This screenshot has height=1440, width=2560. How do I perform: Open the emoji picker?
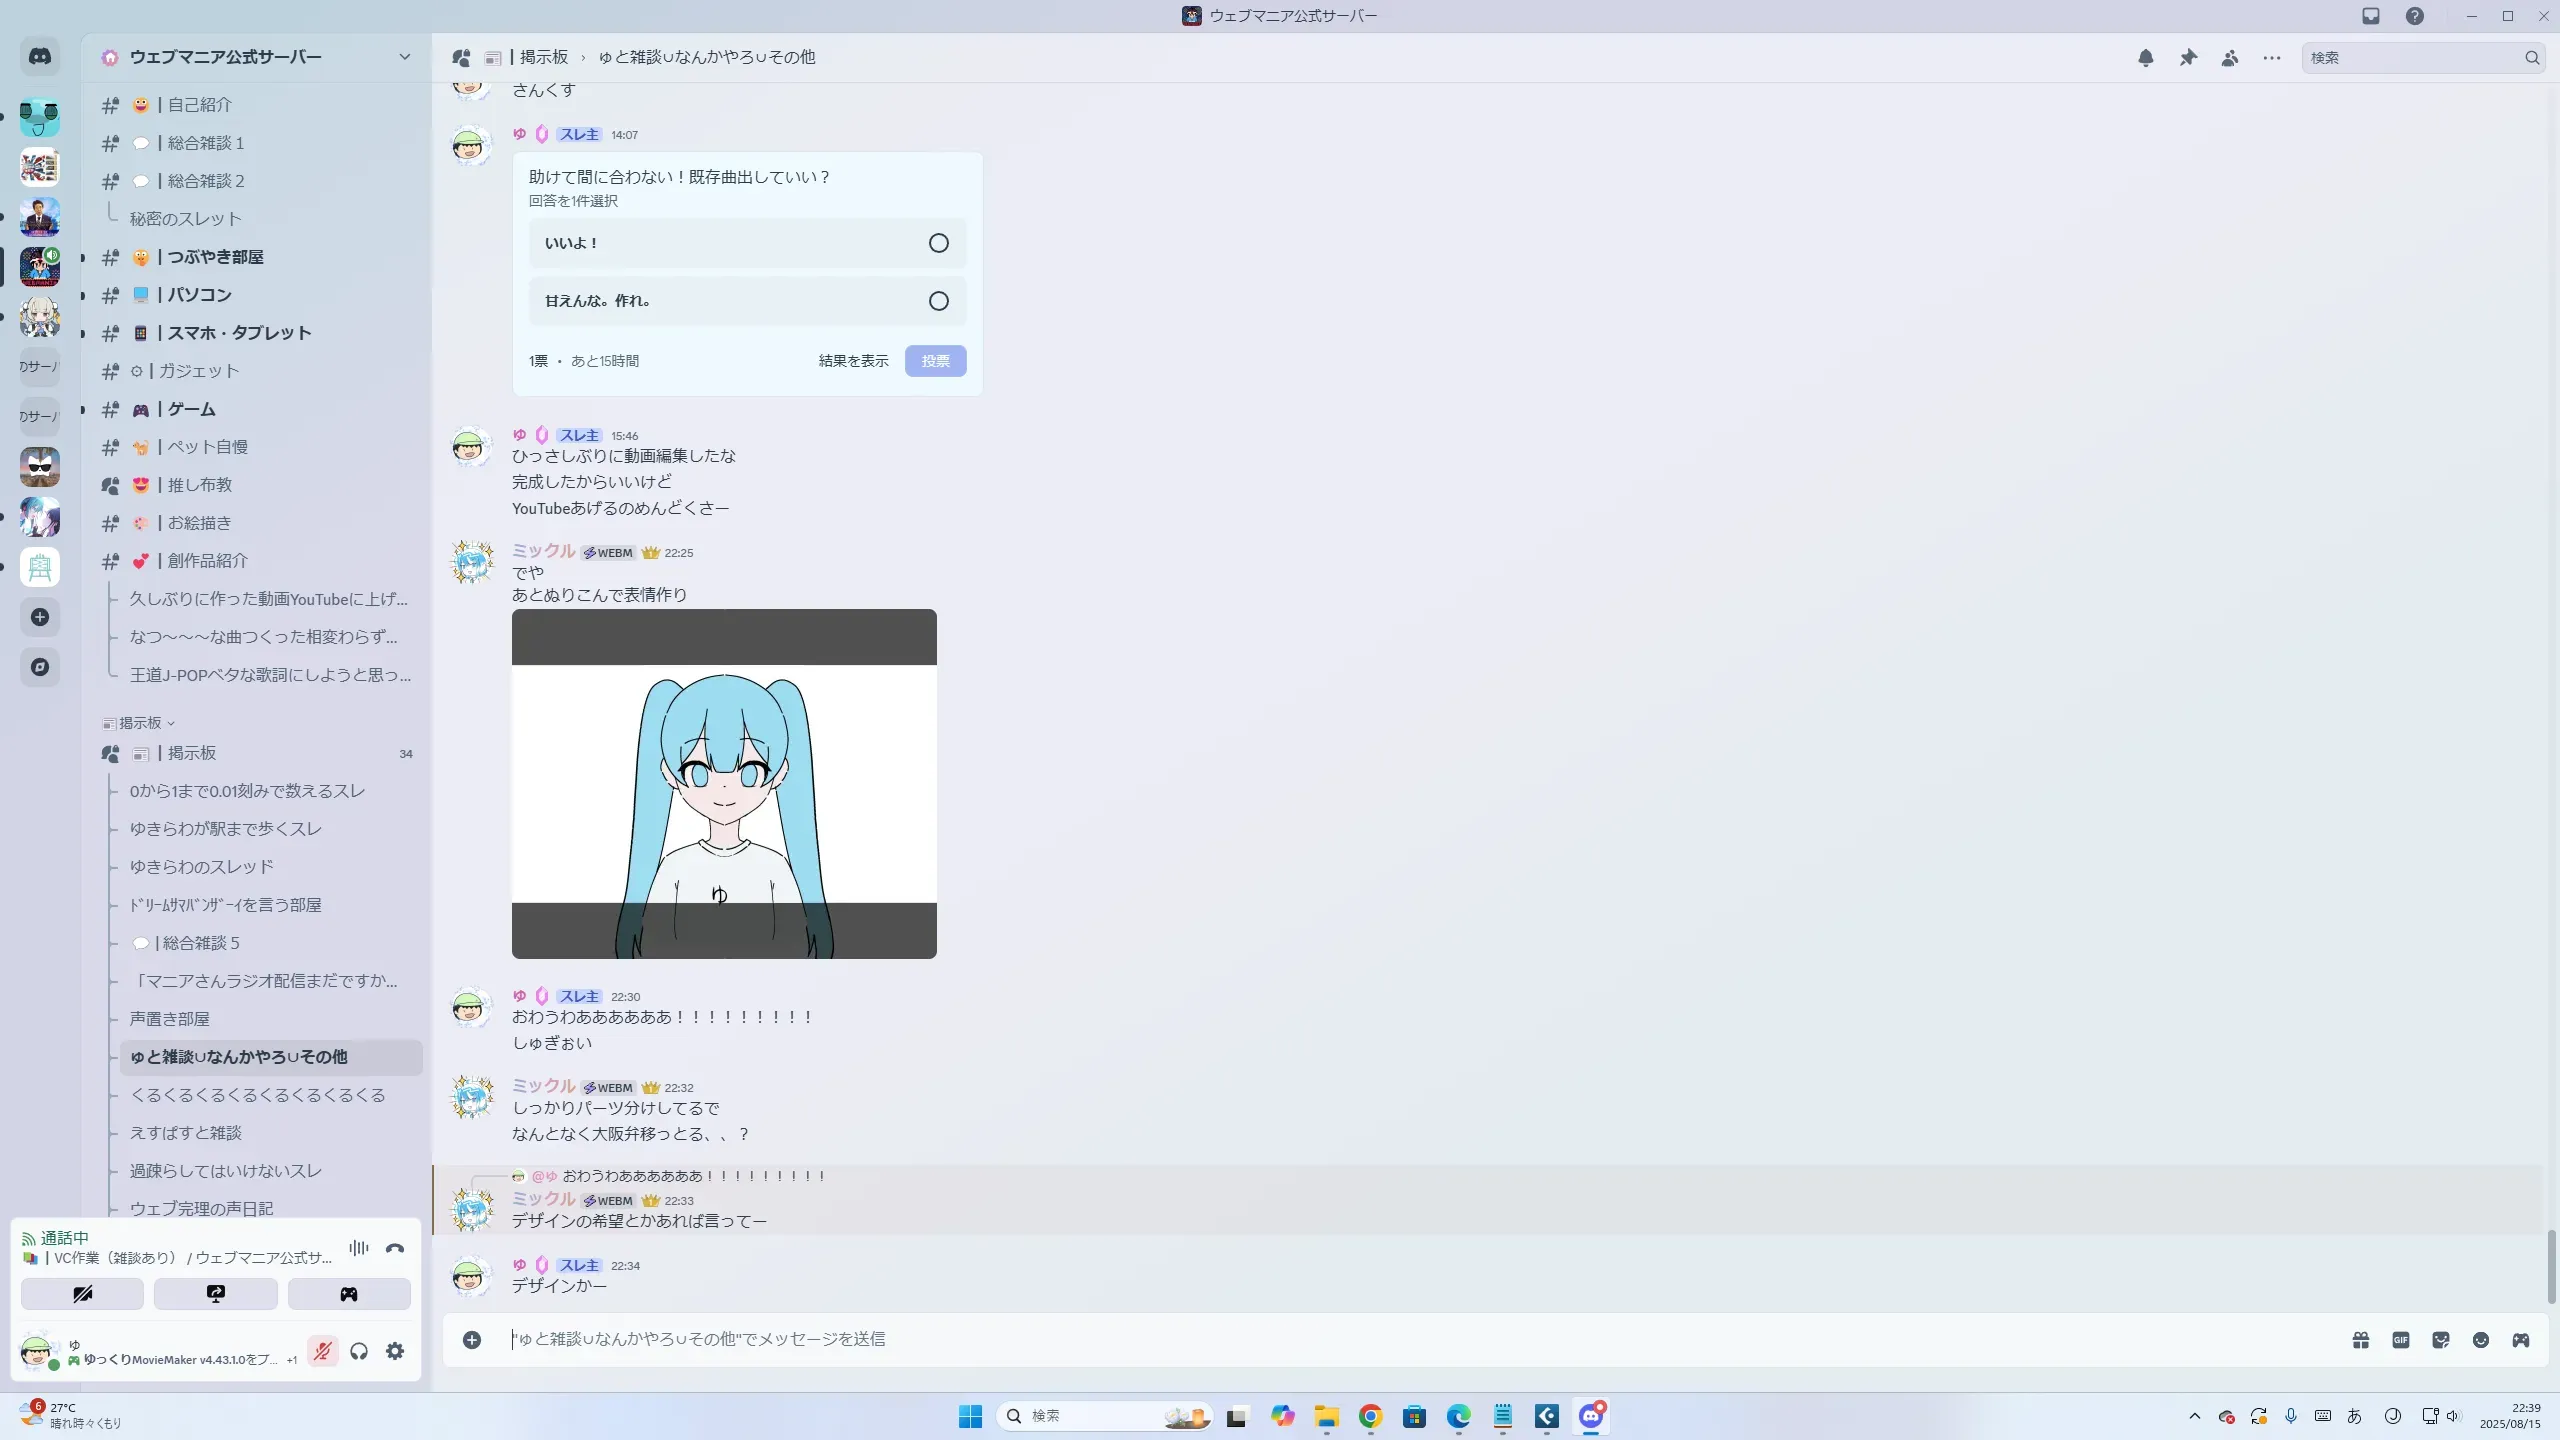click(2481, 1340)
